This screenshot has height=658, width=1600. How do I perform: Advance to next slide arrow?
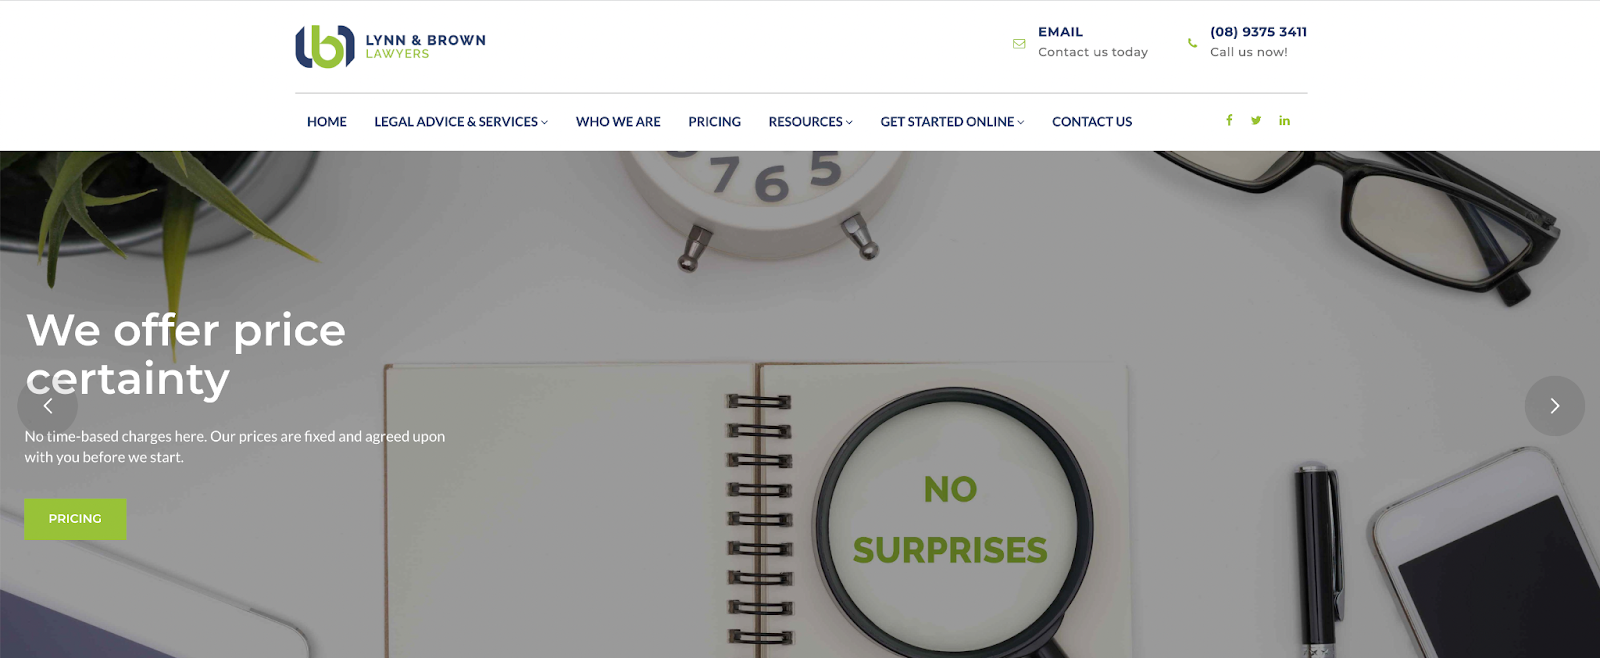[1554, 405]
